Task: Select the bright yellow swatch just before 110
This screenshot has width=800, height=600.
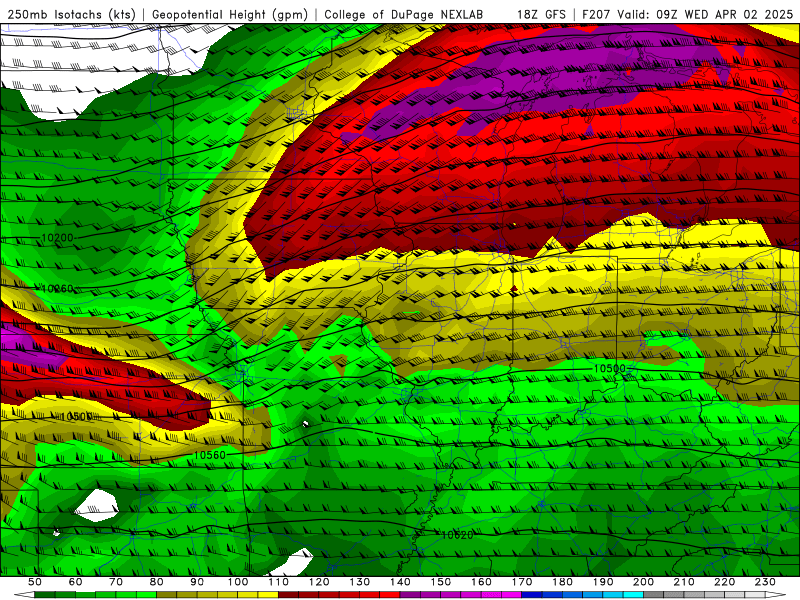Action: [x=268, y=594]
